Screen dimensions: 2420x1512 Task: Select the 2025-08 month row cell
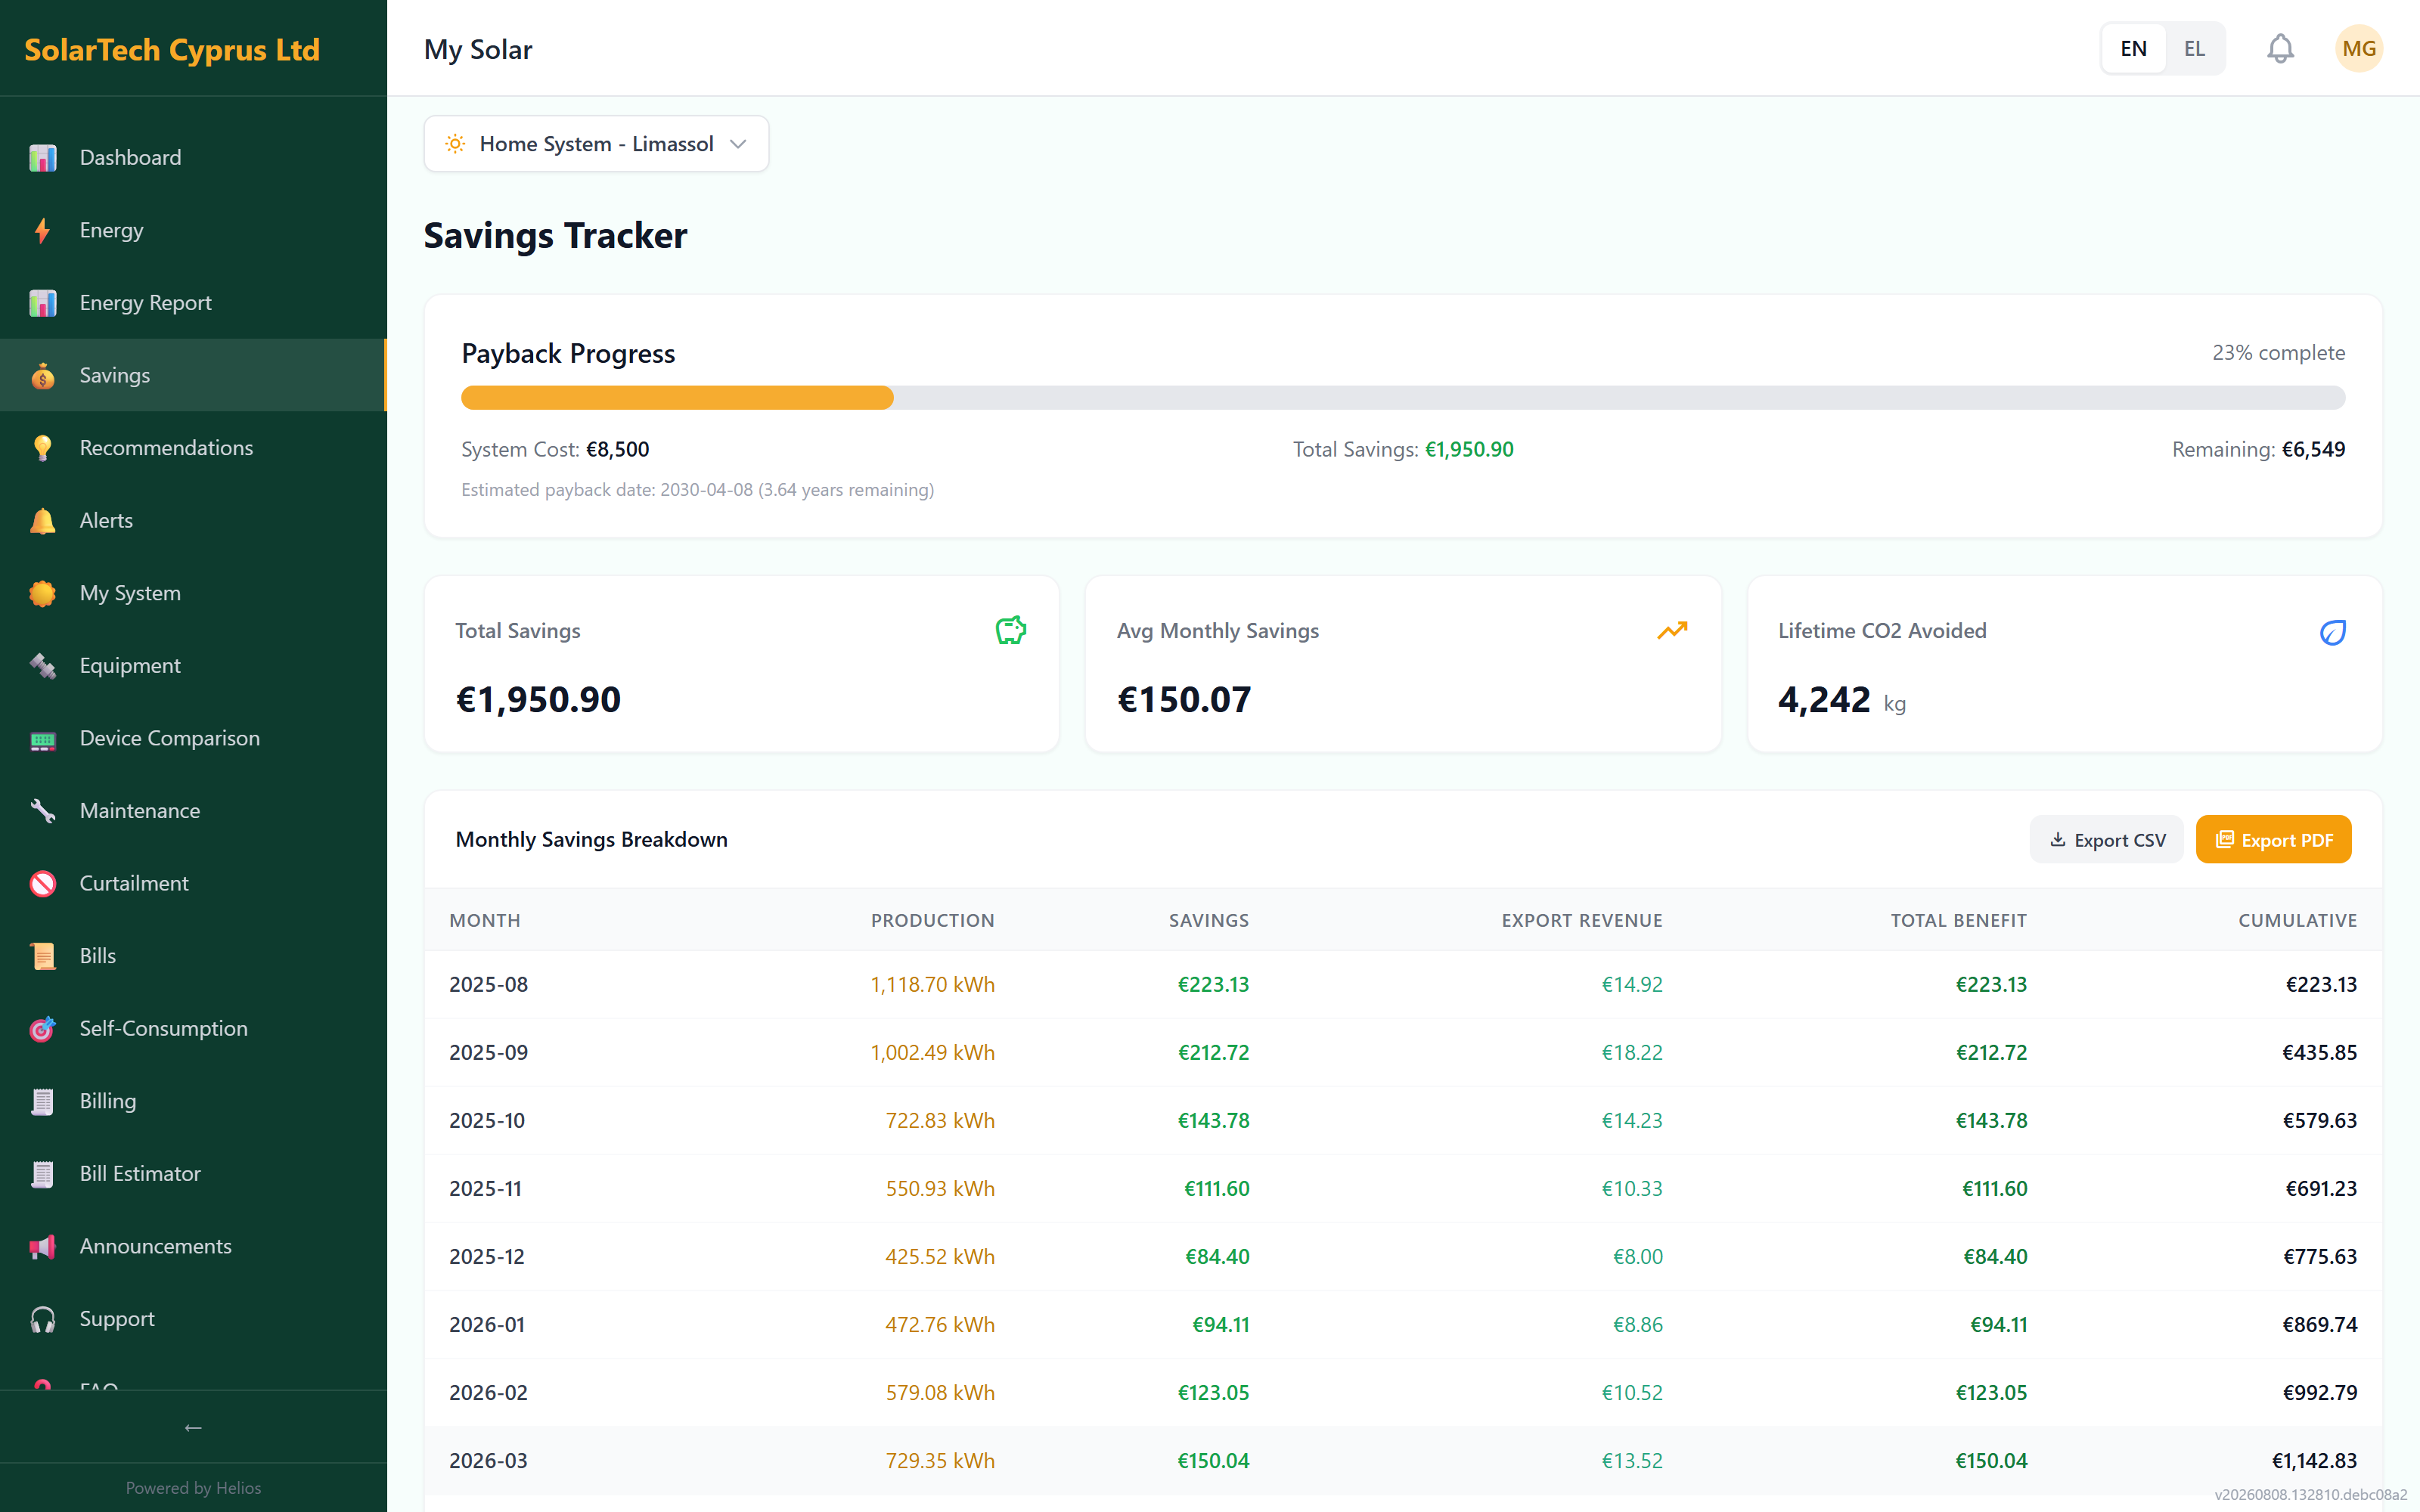pyautogui.click(x=488, y=985)
